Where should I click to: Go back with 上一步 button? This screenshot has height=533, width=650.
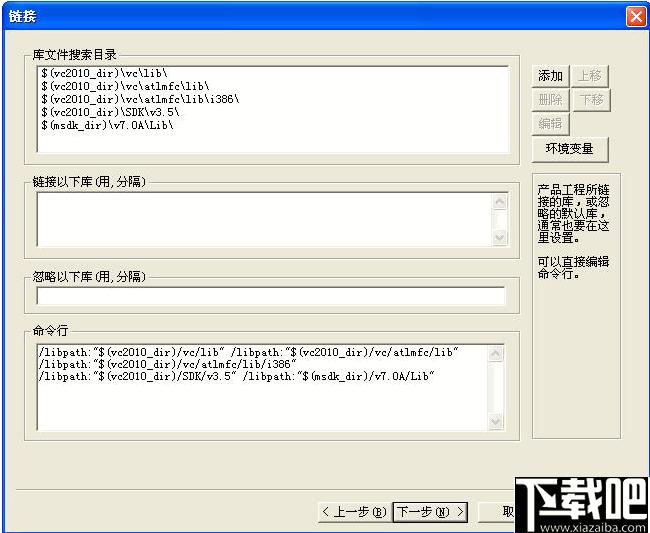(354, 512)
